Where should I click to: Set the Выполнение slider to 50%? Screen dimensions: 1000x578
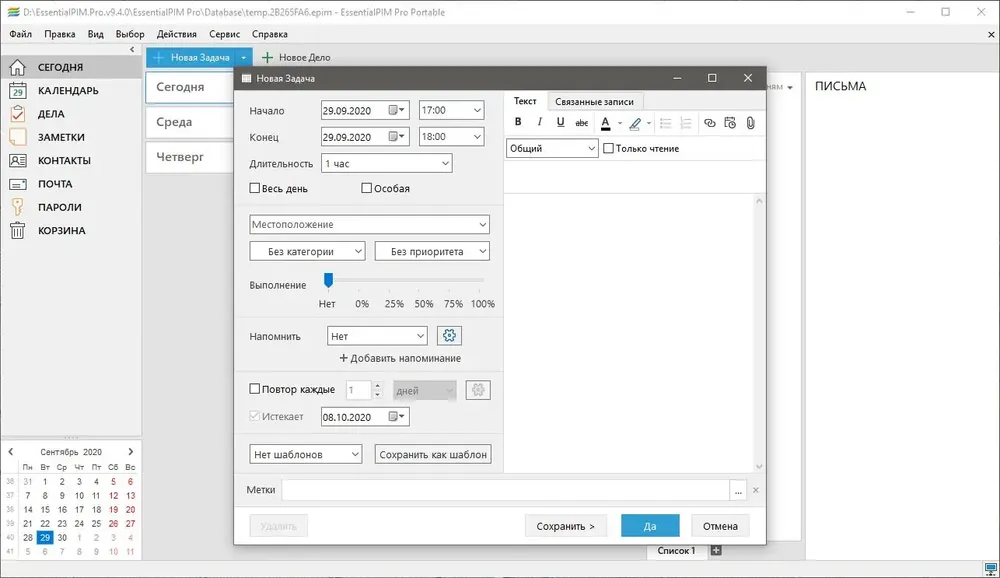click(x=423, y=280)
